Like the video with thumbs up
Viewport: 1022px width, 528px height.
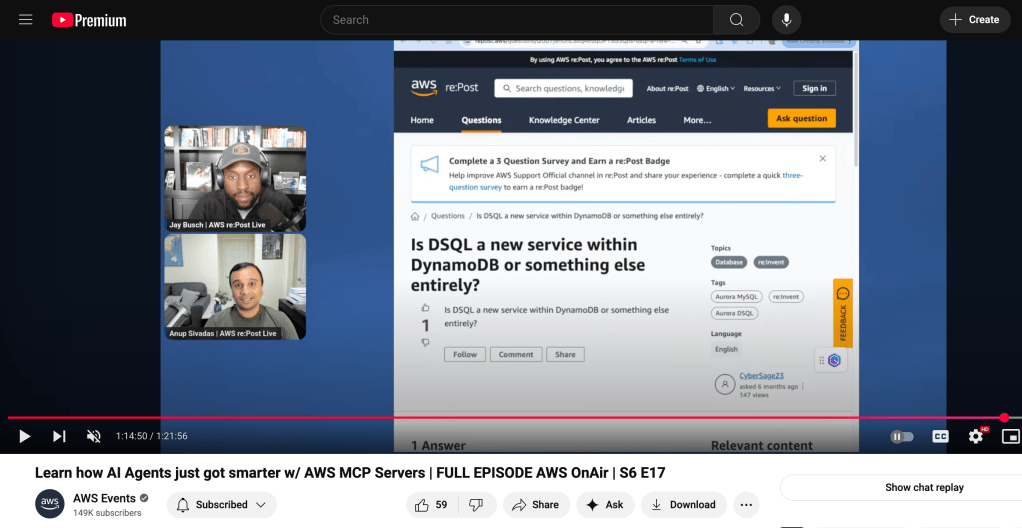pyautogui.click(x=432, y=505)
